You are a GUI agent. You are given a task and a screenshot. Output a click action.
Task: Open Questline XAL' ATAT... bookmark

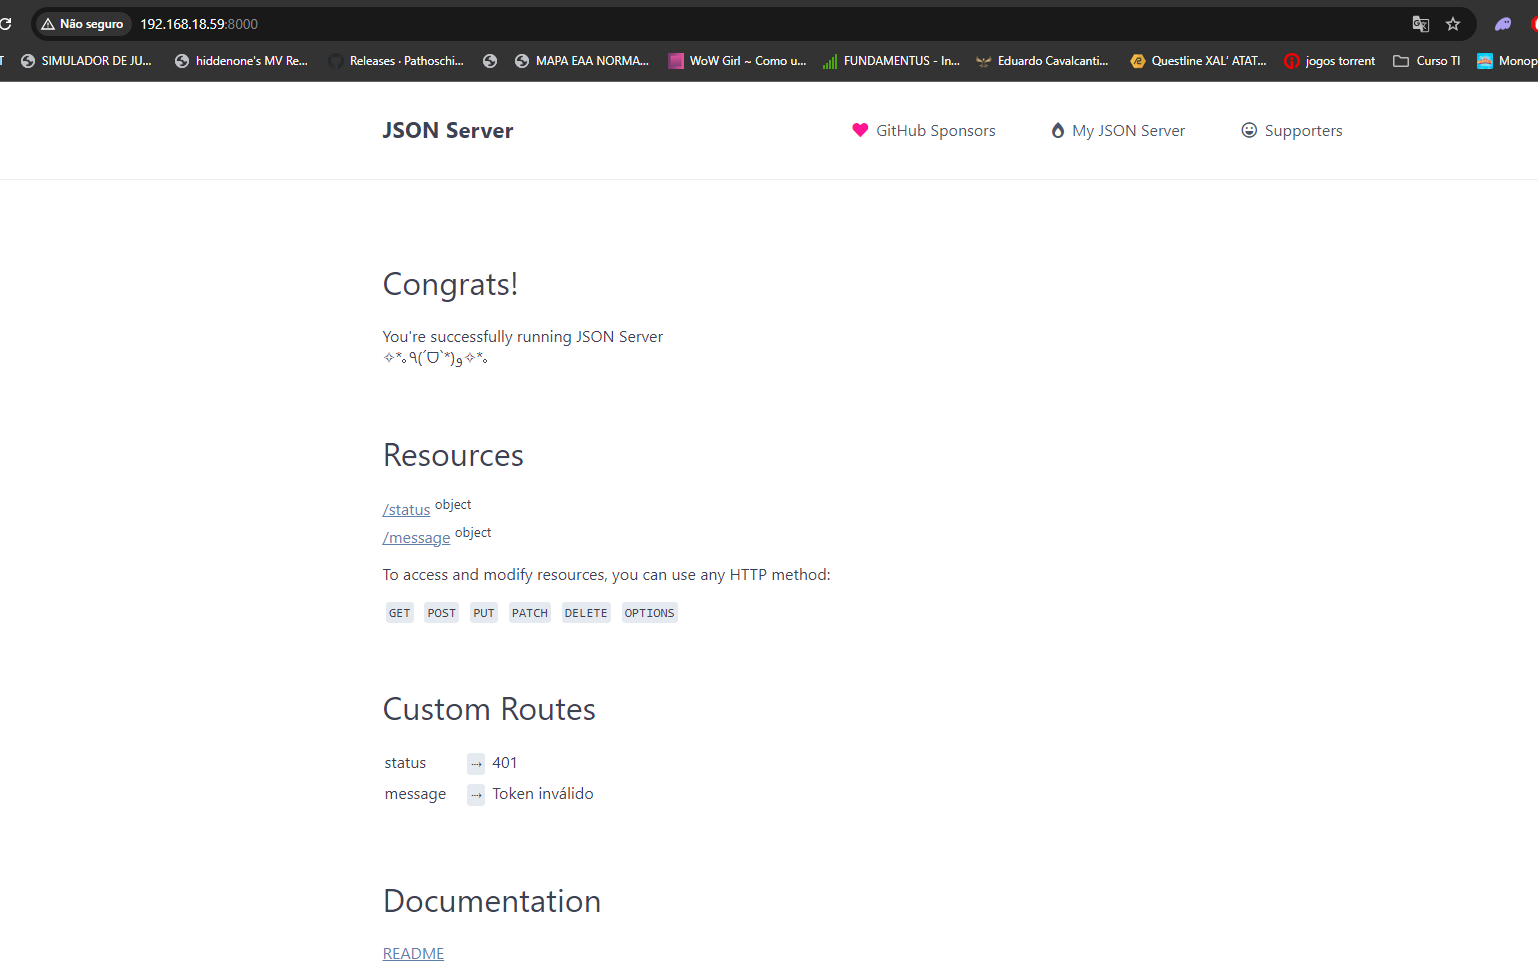click(1198, 61)
